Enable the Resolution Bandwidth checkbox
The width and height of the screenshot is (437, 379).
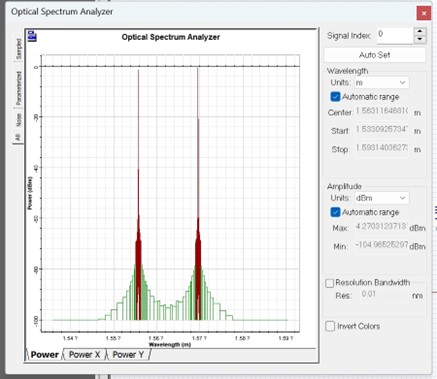pyautogui.click(x=329, y=283)
